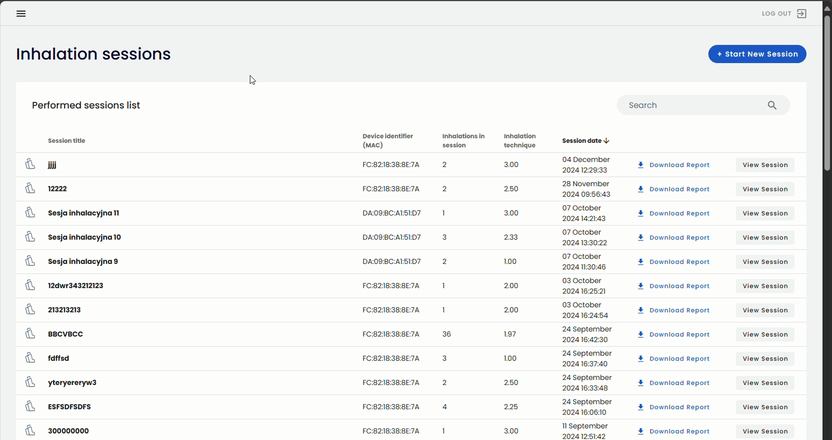View Session for 12222
Image resolution: width=832 pixels, height=440 pixels.
(765, 189)
